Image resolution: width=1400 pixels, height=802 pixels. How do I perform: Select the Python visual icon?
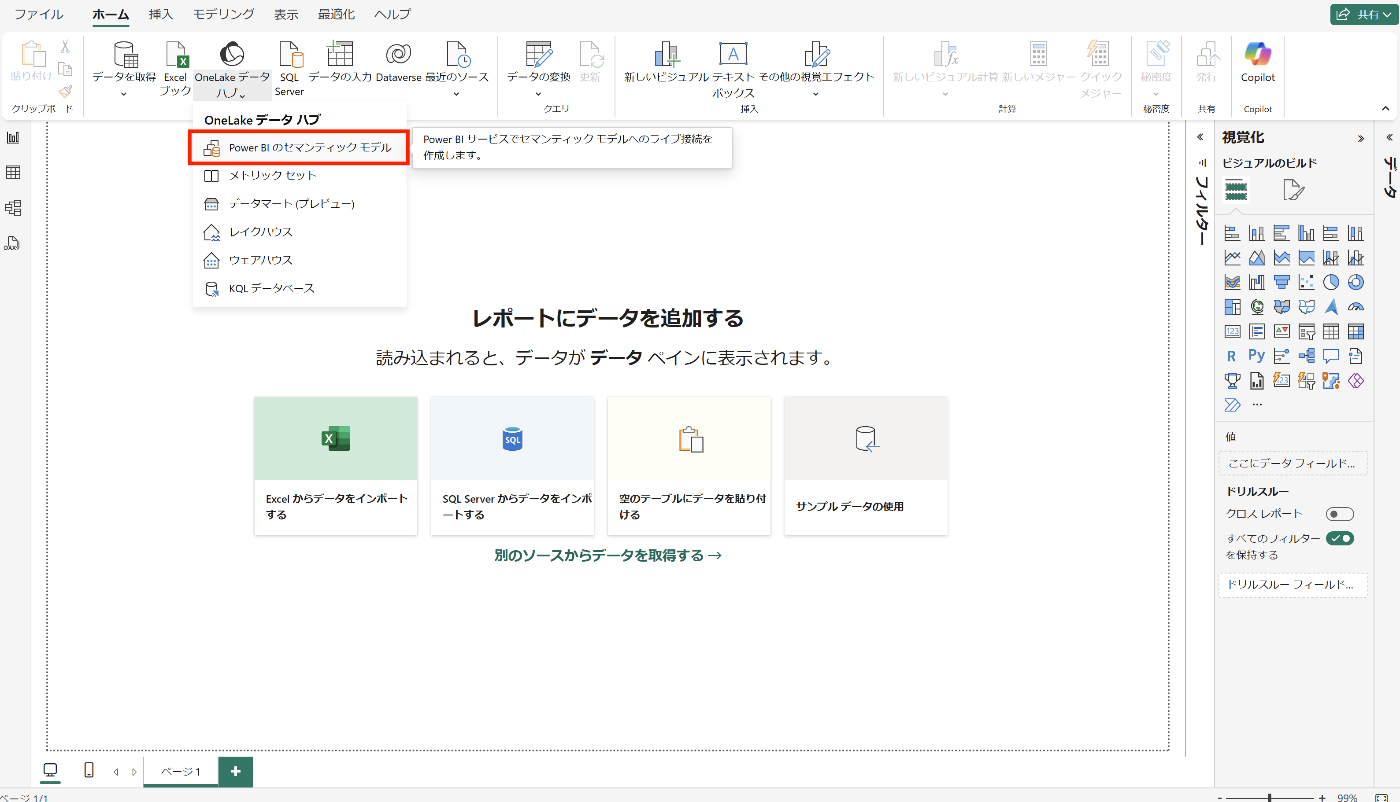(1257, 356)
